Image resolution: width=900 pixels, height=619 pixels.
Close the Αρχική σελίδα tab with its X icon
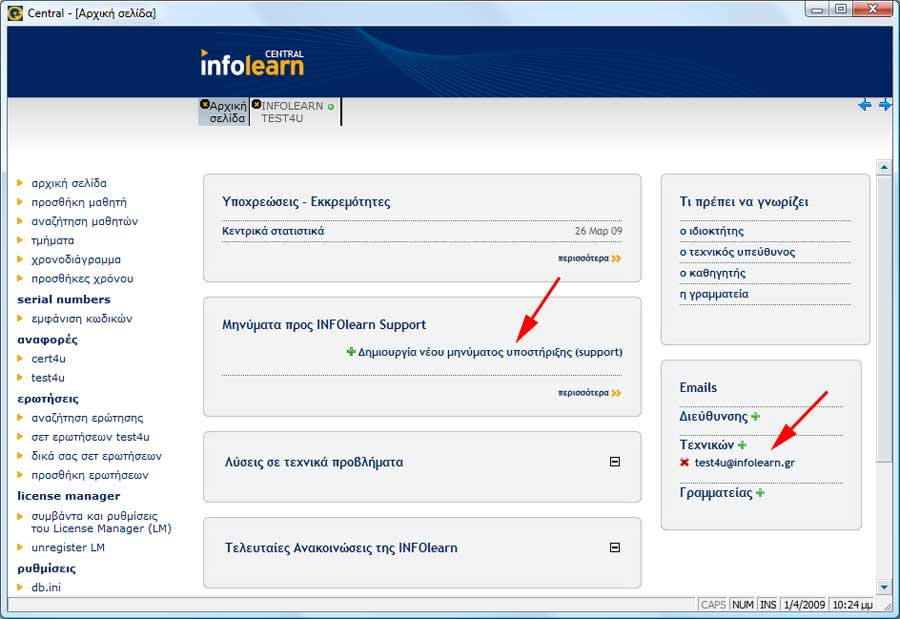tap(204, 105)
